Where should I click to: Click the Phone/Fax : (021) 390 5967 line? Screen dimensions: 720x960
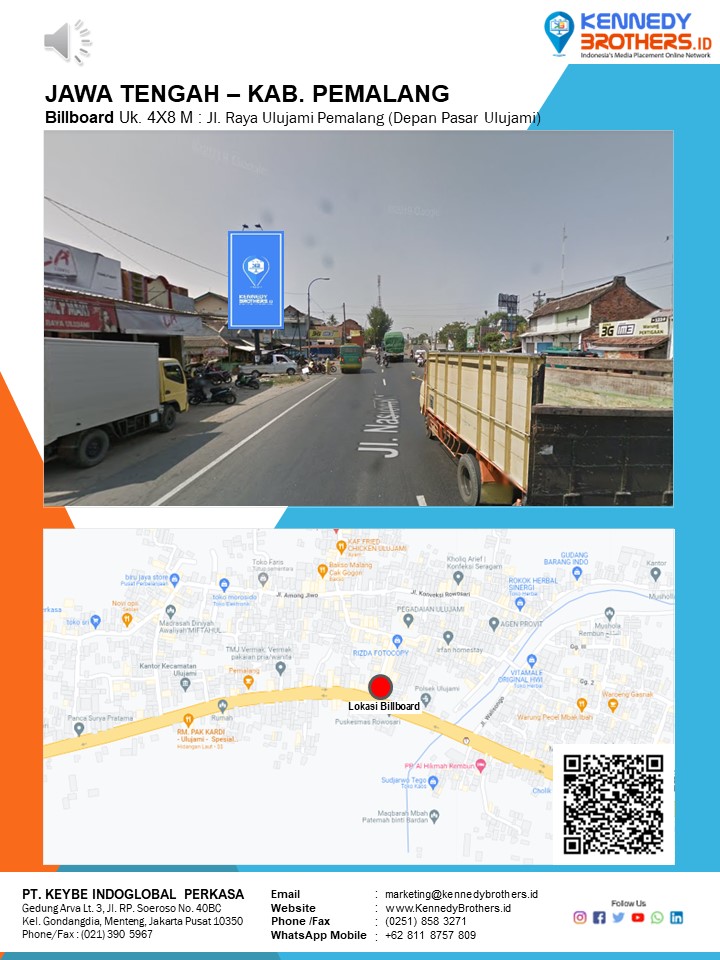[x=88, y=934]
